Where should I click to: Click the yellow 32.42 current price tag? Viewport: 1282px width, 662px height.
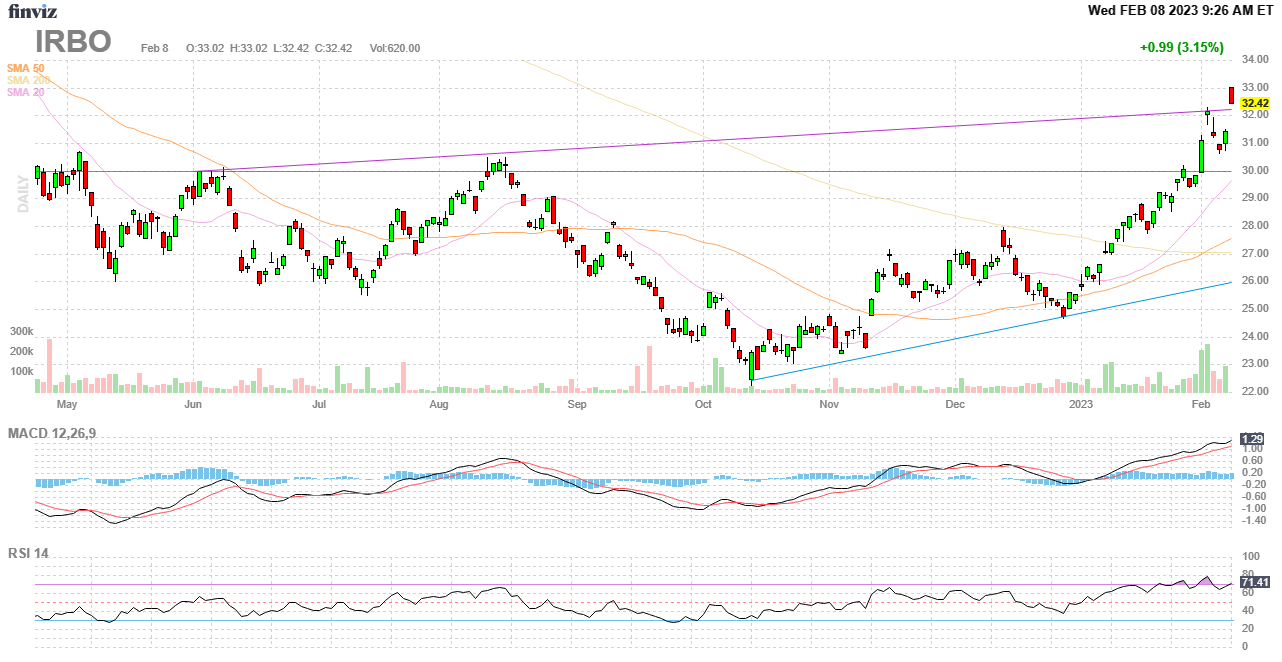1254,103
